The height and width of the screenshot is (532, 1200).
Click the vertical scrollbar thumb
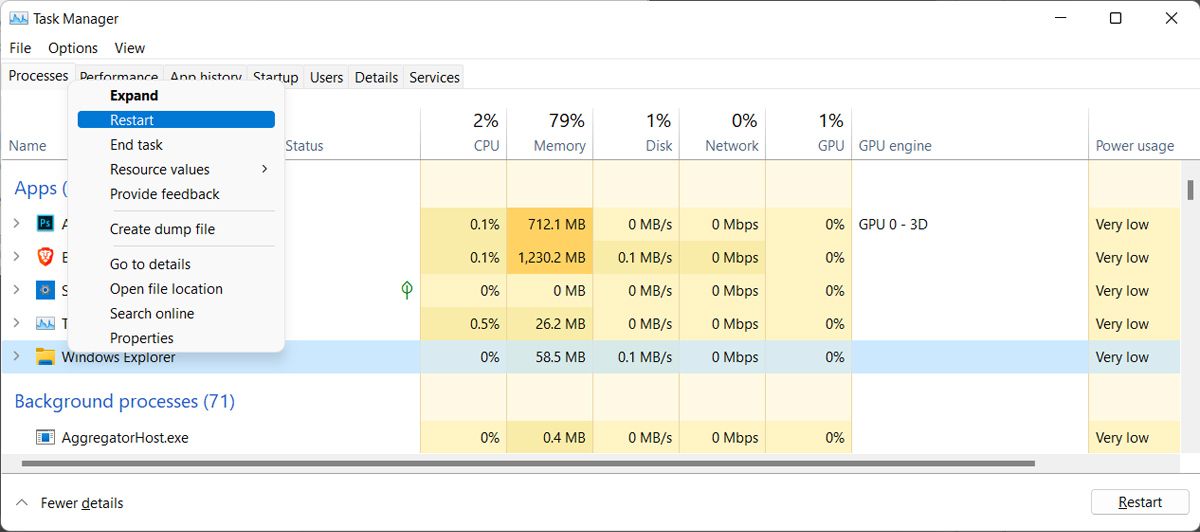[x=1189, y=189]
